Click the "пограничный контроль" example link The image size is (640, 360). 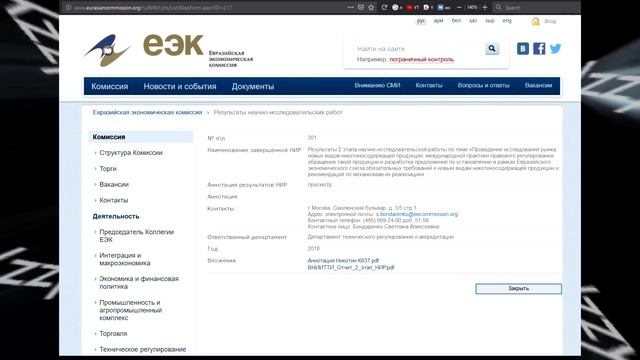pos(421,60)
